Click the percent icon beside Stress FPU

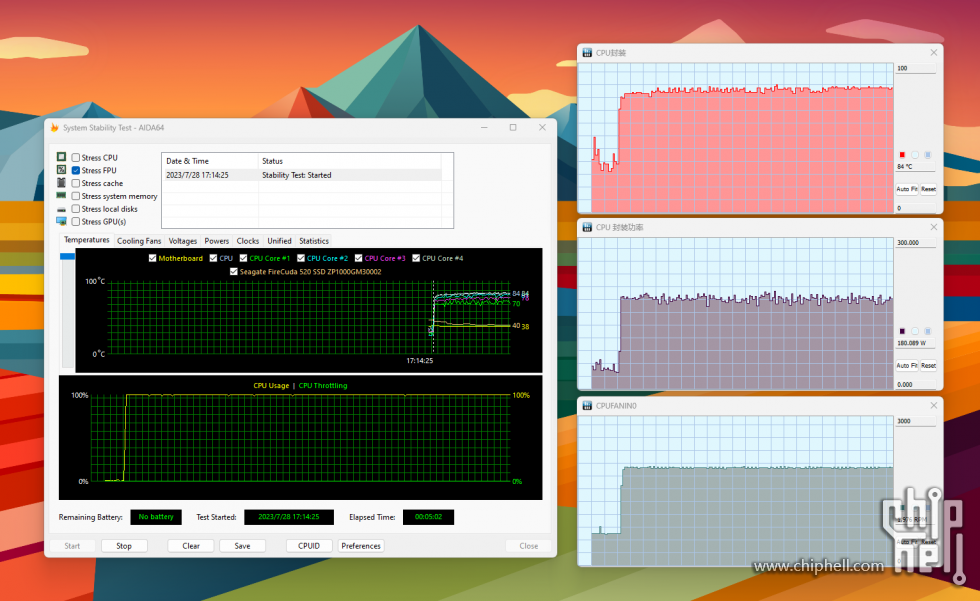pos(61,170)
